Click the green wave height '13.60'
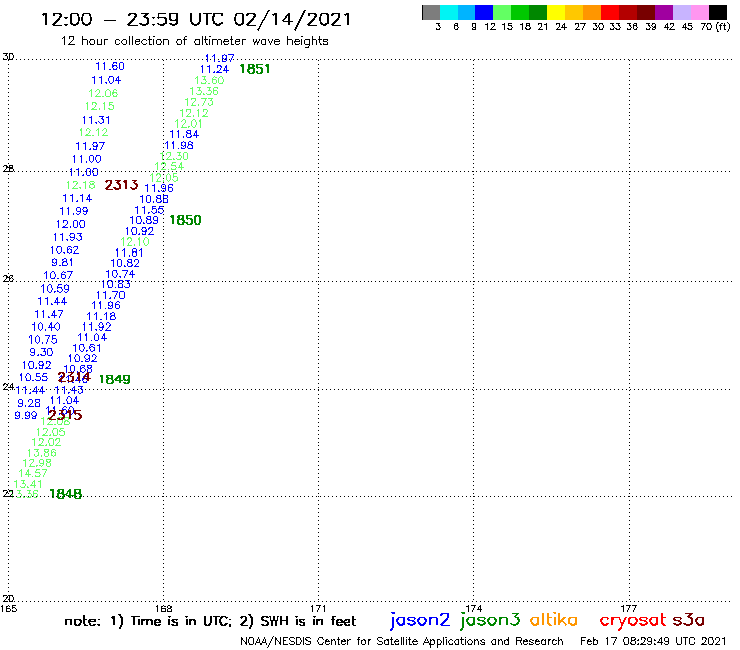Screen dimensions: 740x650 (x=210, y=80)
